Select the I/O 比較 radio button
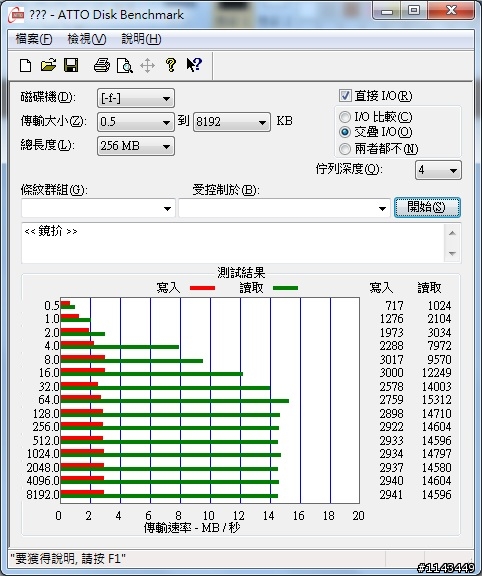This screenshot has width=482, height=576. coord(345,117)
